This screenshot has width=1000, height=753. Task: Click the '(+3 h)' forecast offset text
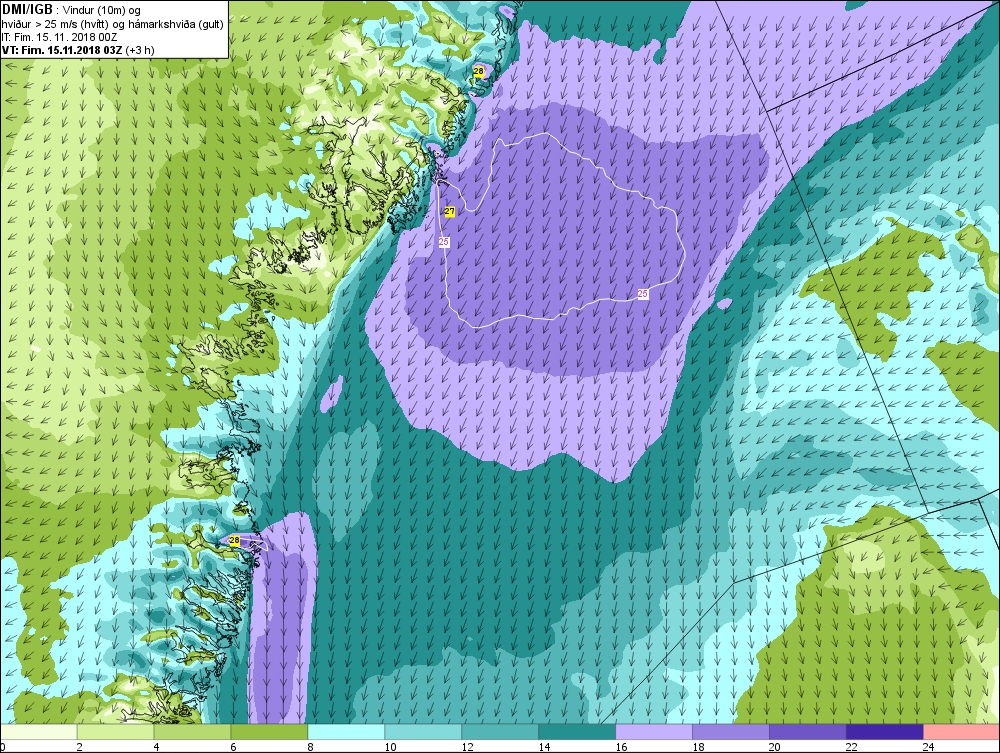(140, 50)
